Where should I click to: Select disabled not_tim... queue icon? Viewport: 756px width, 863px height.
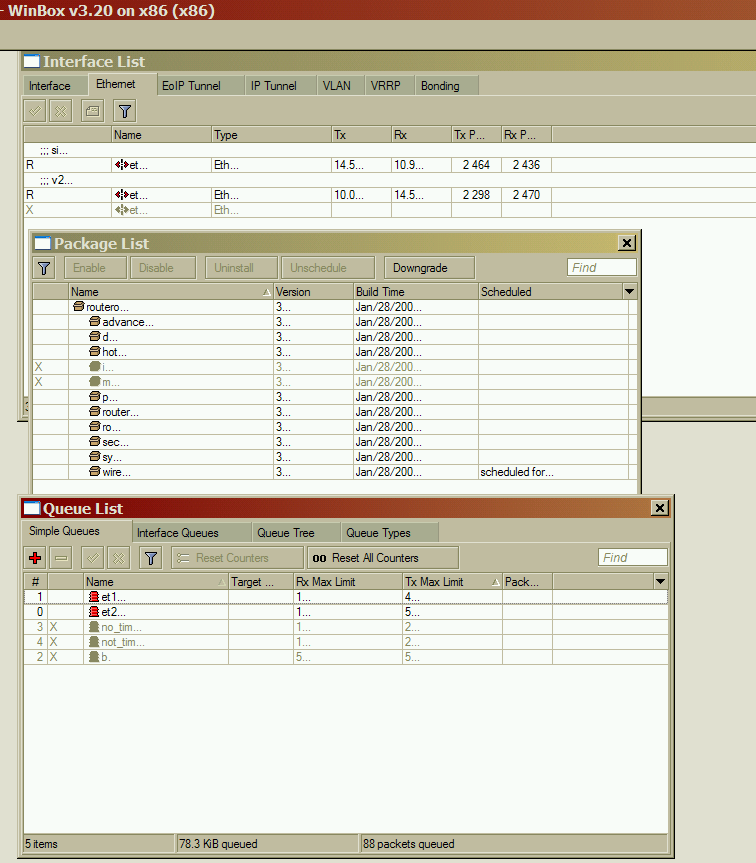(x=94, y=642)
